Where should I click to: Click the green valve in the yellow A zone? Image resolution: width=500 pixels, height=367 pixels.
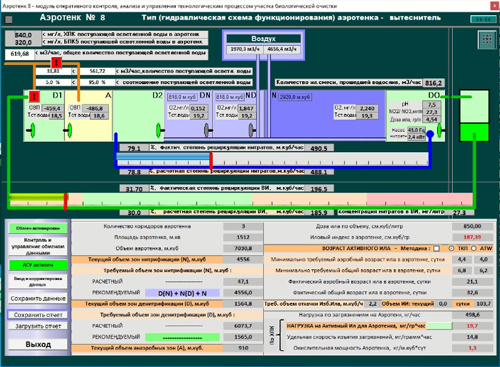(x=69, y=130)
